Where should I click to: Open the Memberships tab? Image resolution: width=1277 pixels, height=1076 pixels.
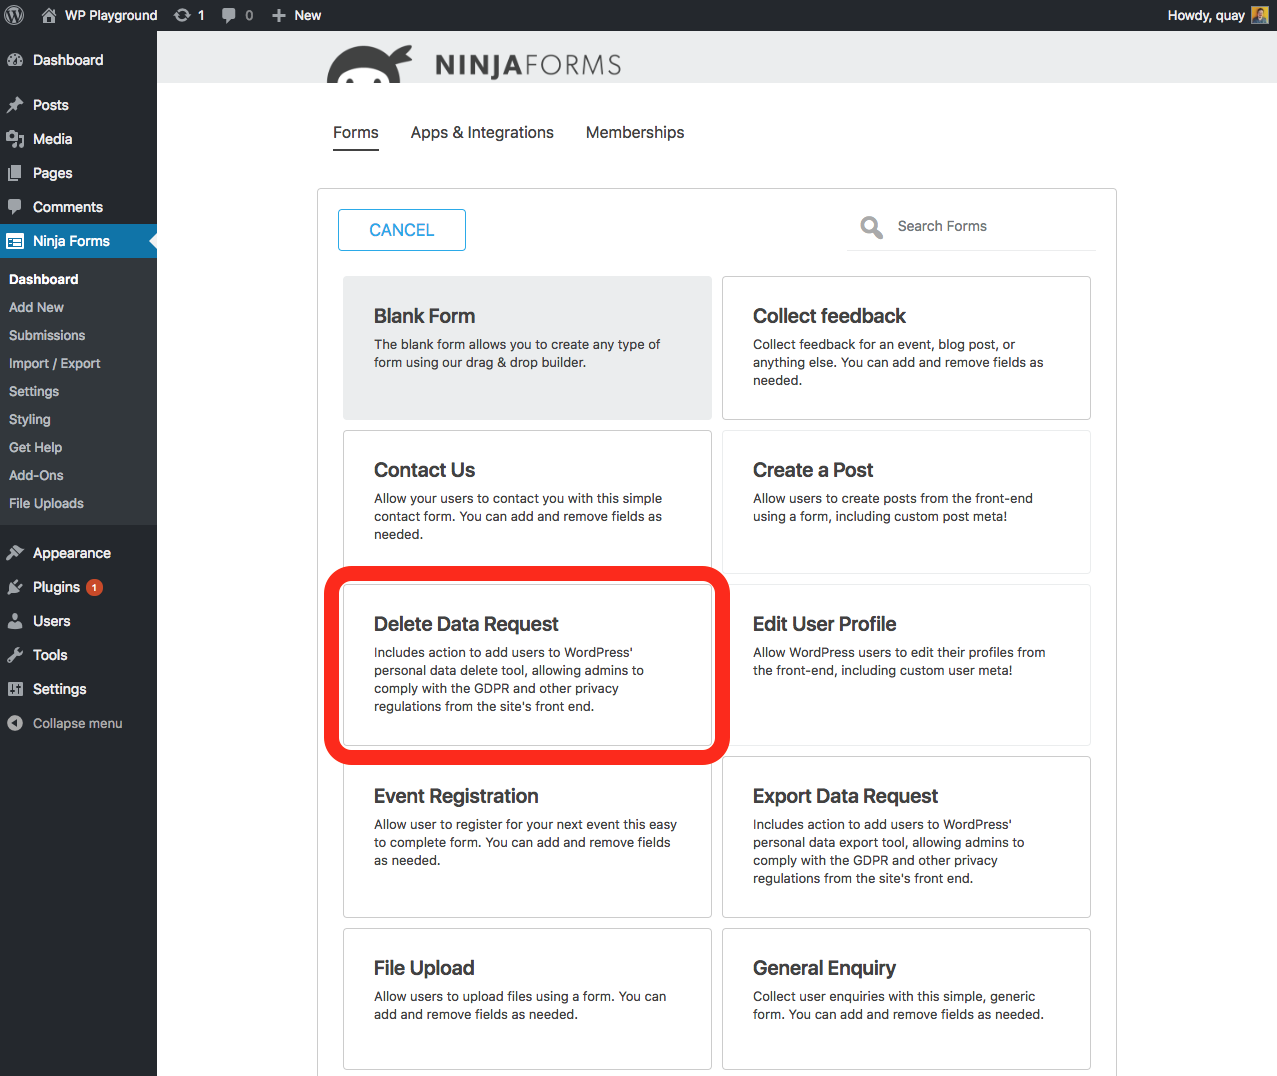(635, 132)
